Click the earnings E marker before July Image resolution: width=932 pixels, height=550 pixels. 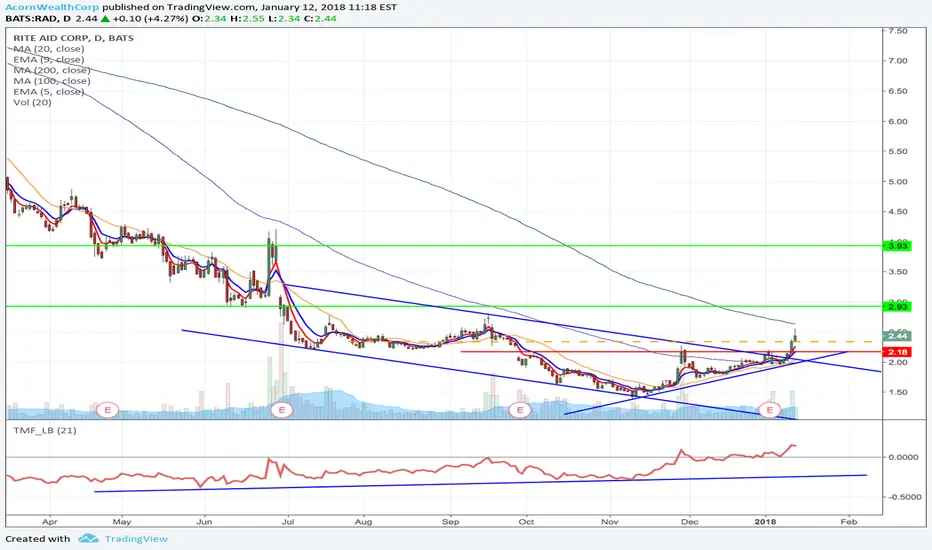pyautogui.click(x=282, y=410)
